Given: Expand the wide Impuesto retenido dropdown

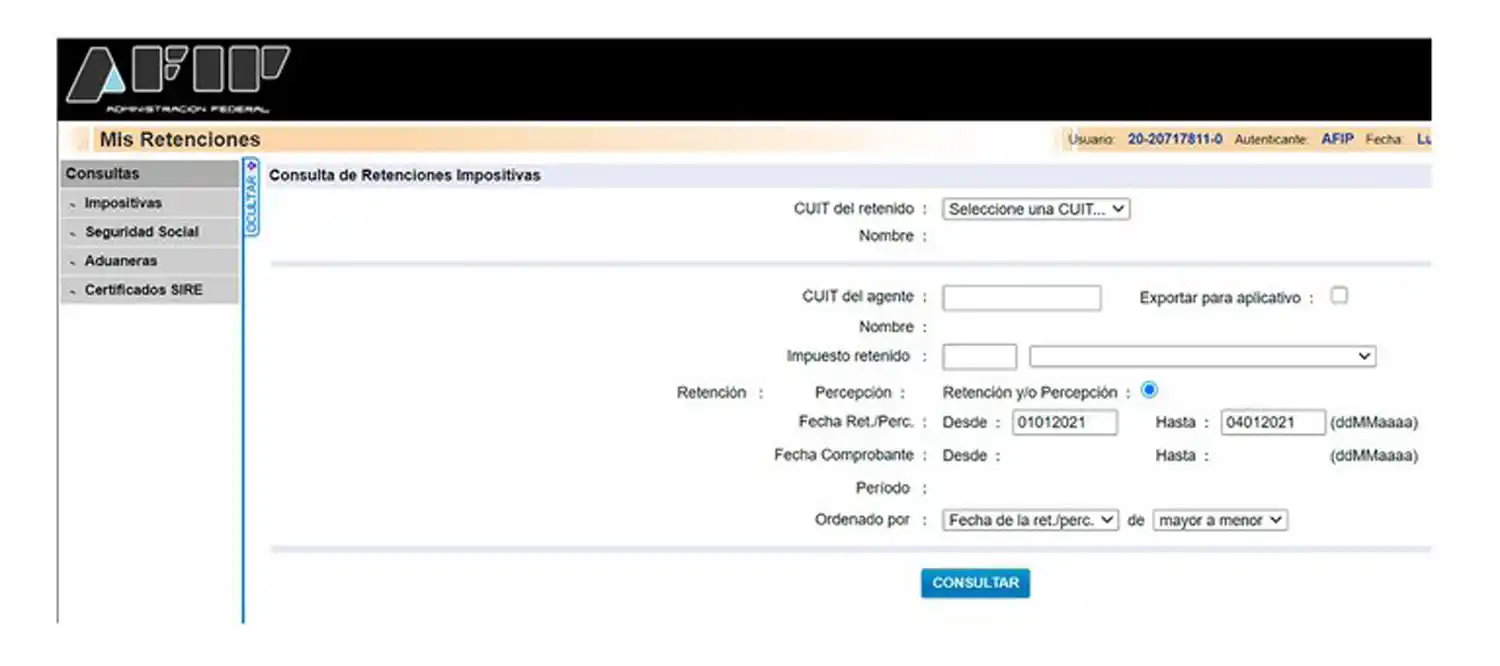Looking at the screenshot, I should click(1202, 357).
